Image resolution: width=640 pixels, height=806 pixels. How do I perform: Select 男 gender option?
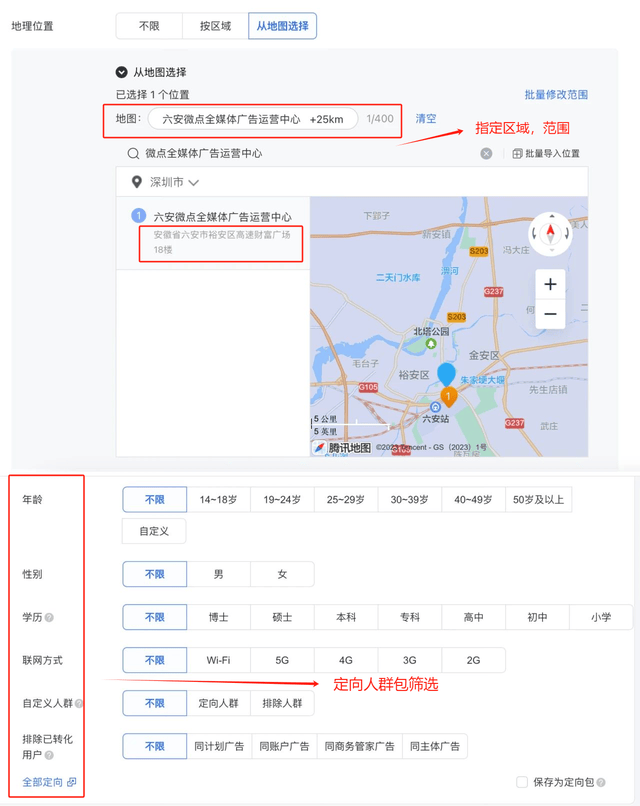(x=218, y=574)
